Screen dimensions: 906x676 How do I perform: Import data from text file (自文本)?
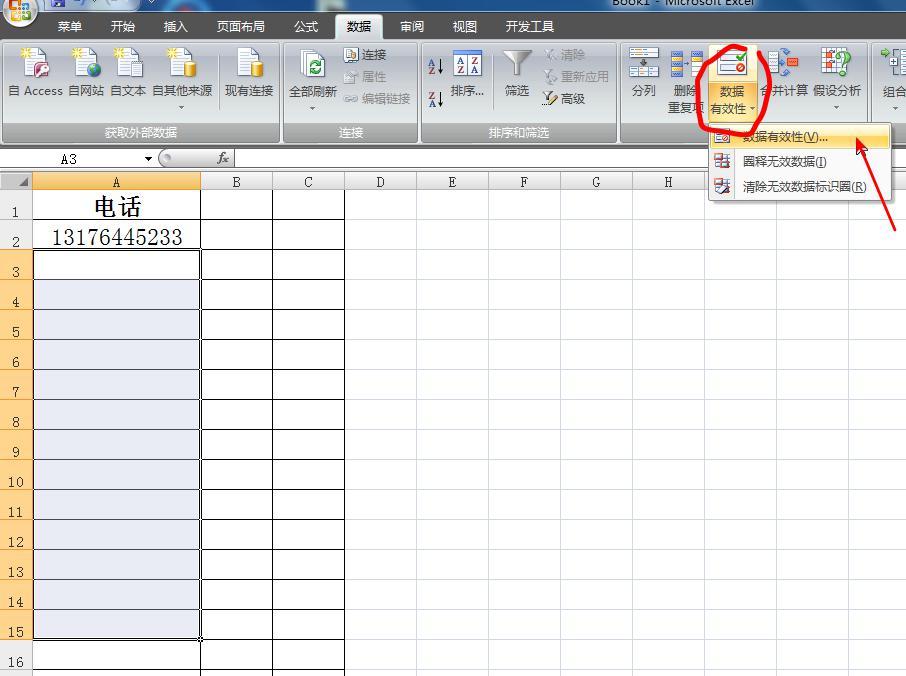pos(128,73)
